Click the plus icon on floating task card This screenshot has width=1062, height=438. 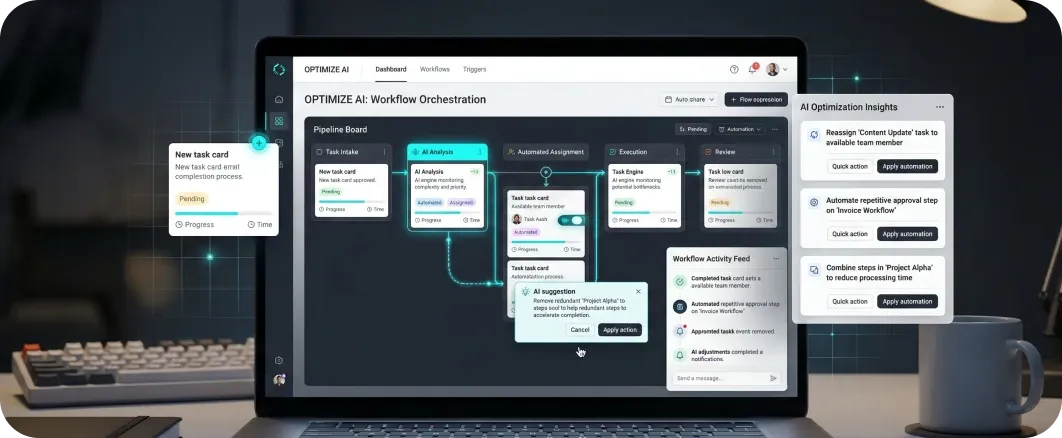pyautogui.click(x=259, y=143)
